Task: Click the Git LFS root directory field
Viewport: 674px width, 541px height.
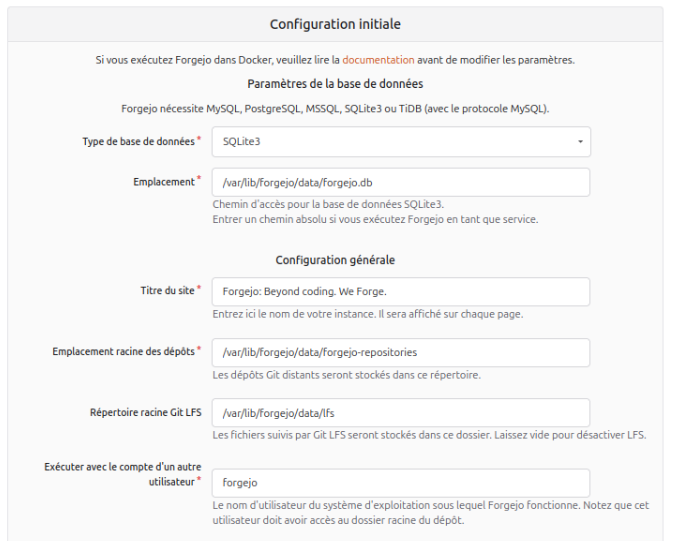Action: tap(401, 413)
